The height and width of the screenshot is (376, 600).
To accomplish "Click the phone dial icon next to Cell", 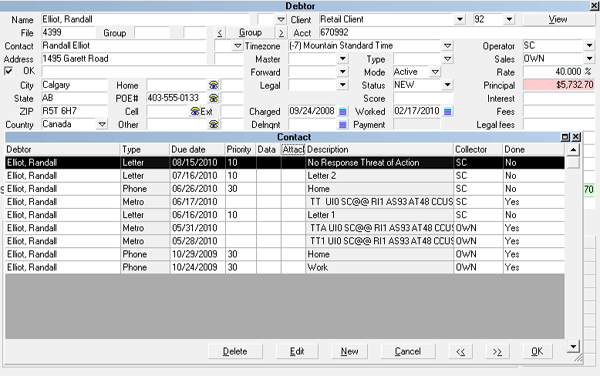I will pyautogui.click(x=195, y=111).
